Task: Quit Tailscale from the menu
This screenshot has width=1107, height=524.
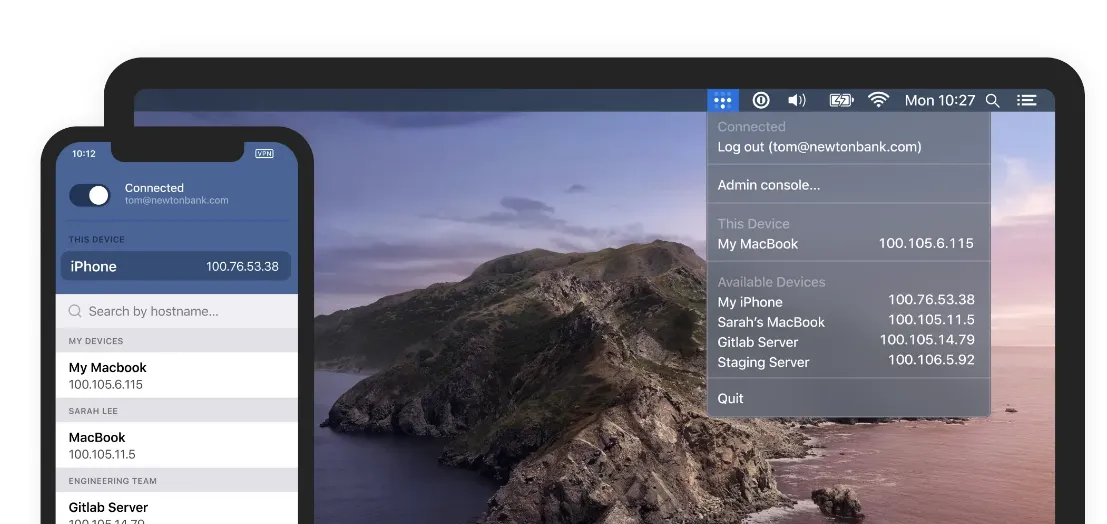Action: (x=730, y=398)
